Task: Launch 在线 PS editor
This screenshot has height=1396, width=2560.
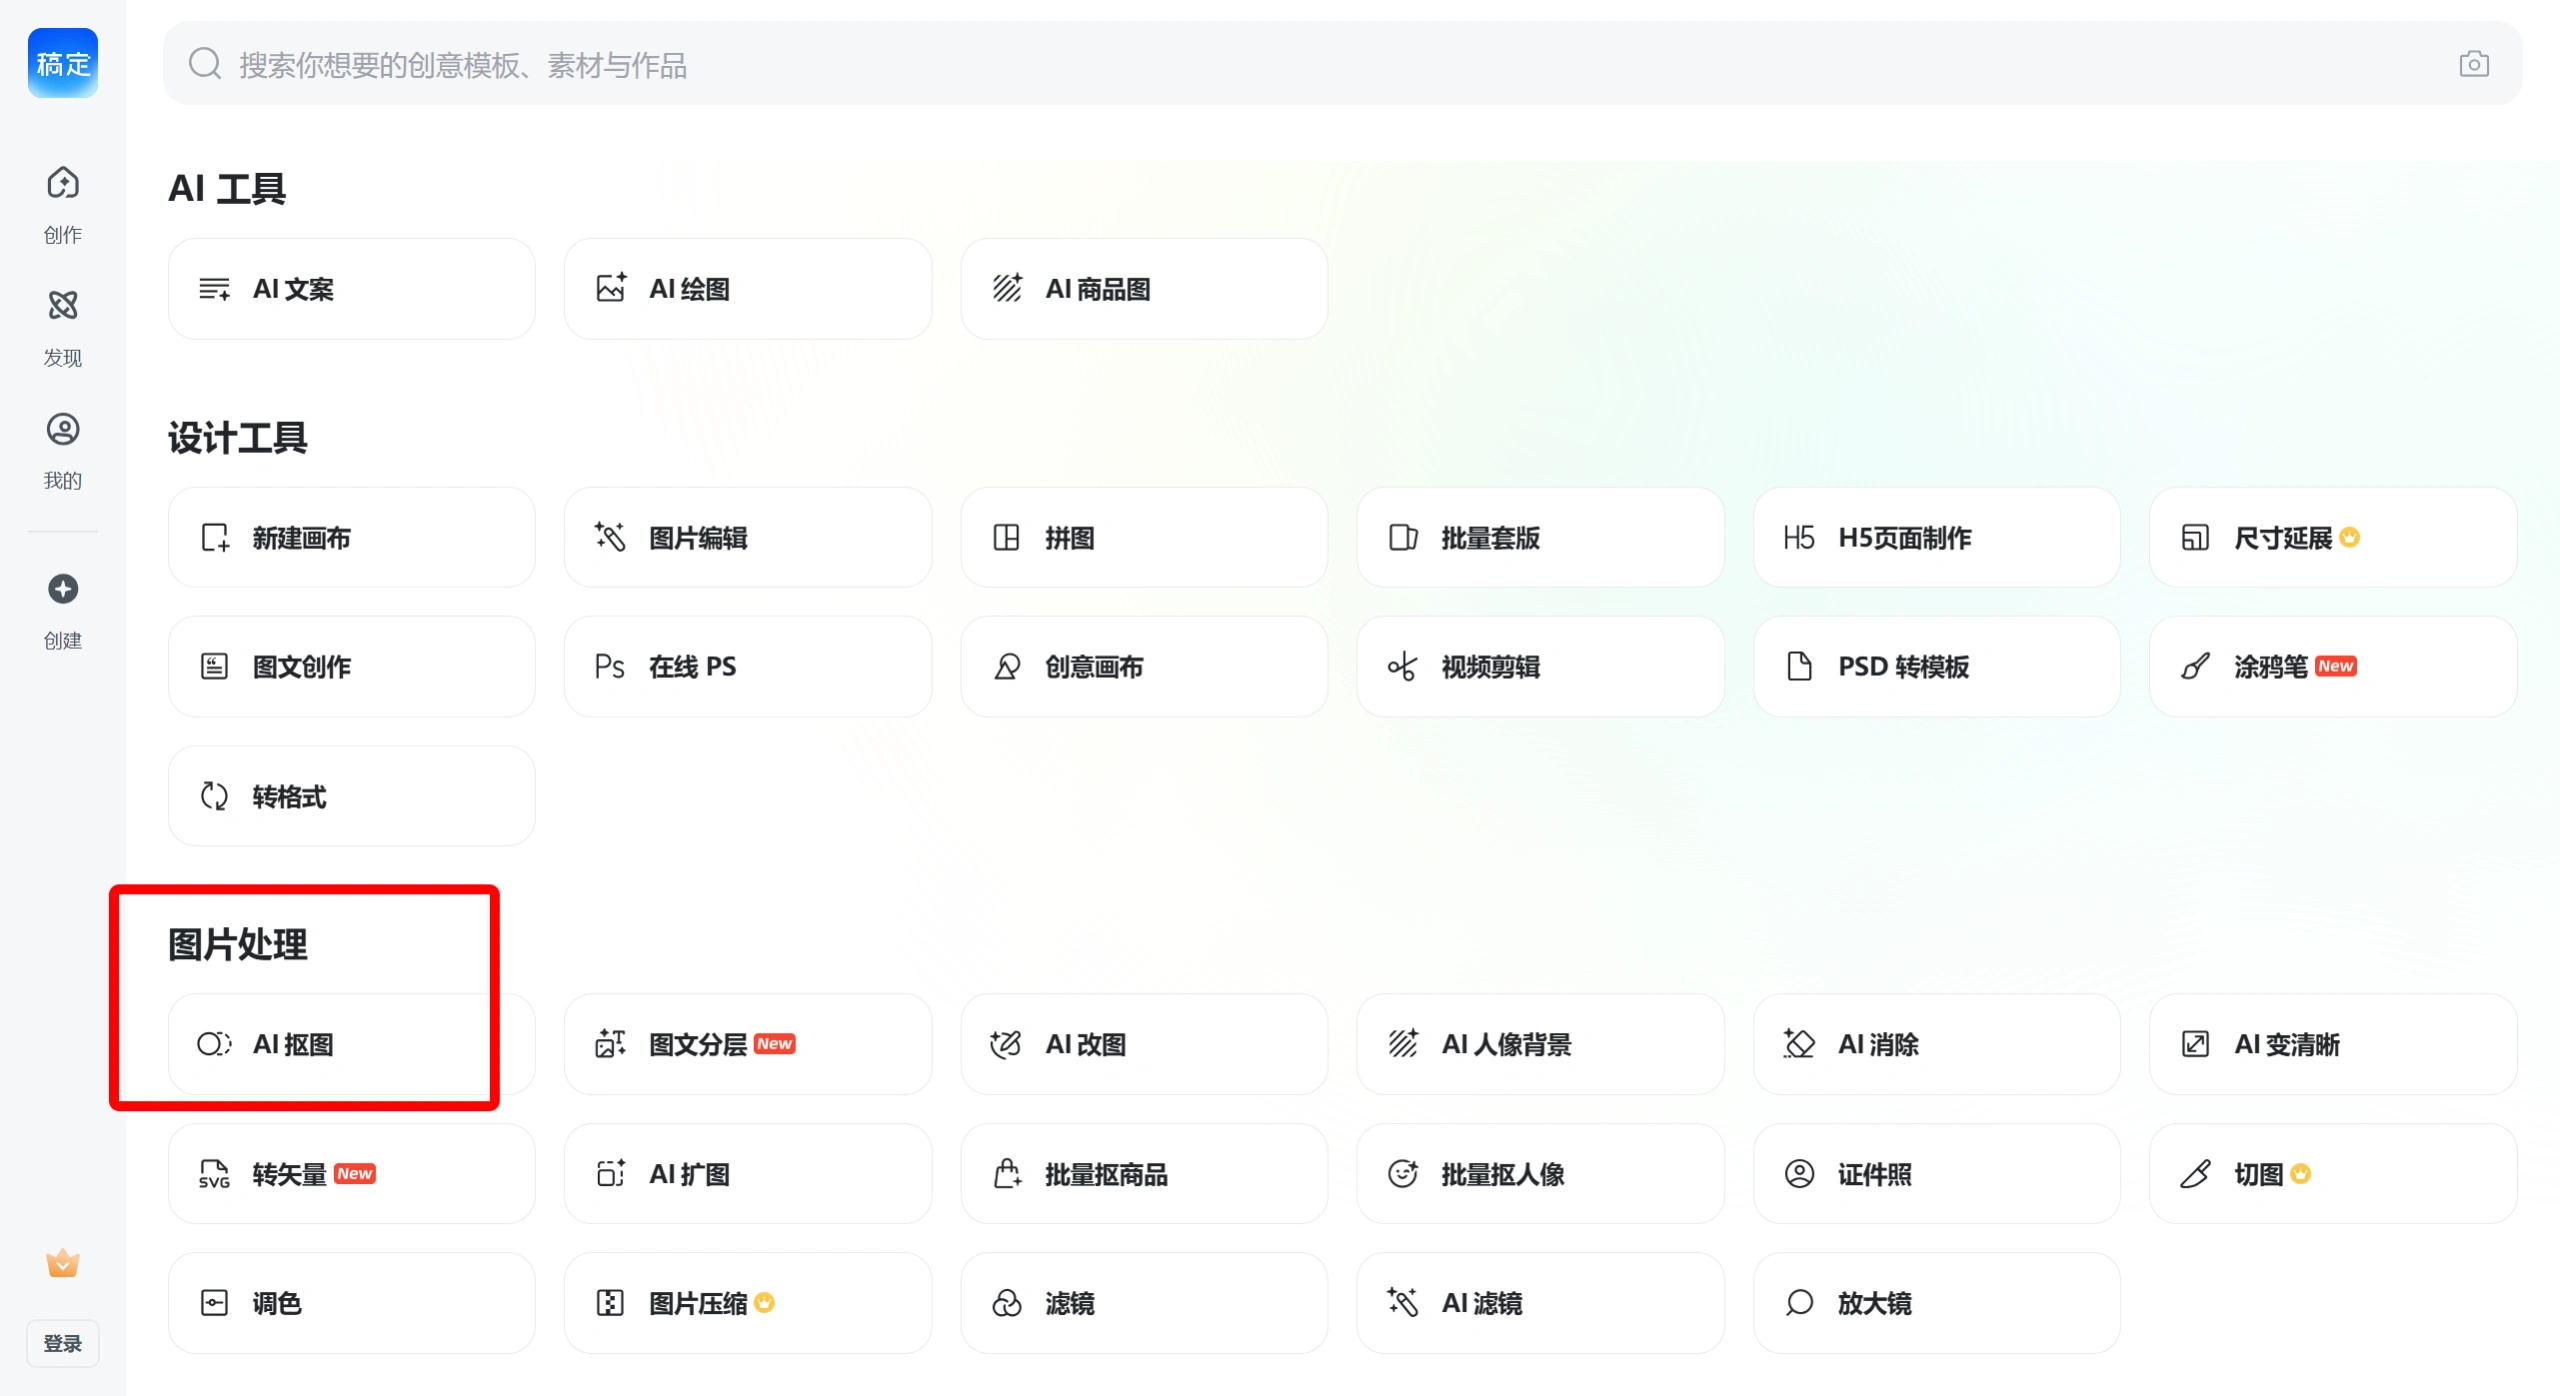Action: click(748, 667)
